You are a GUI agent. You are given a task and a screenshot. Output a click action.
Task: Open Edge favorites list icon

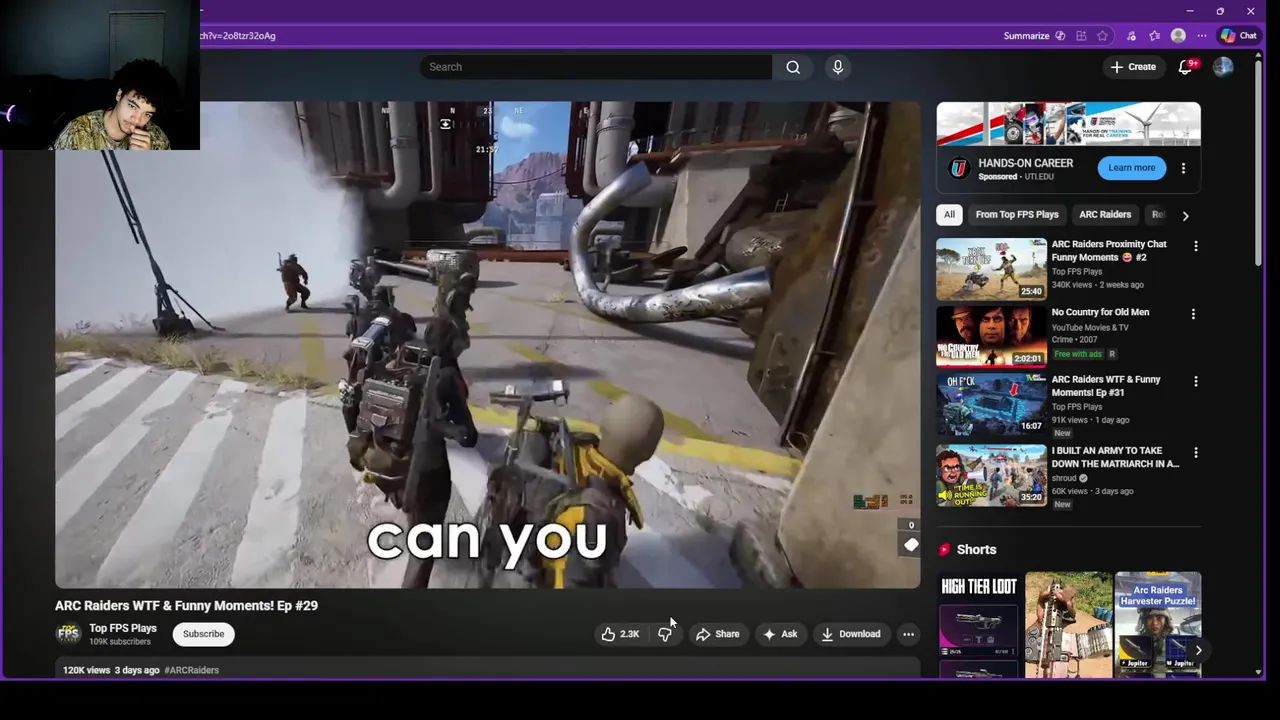click(1155, 36)
